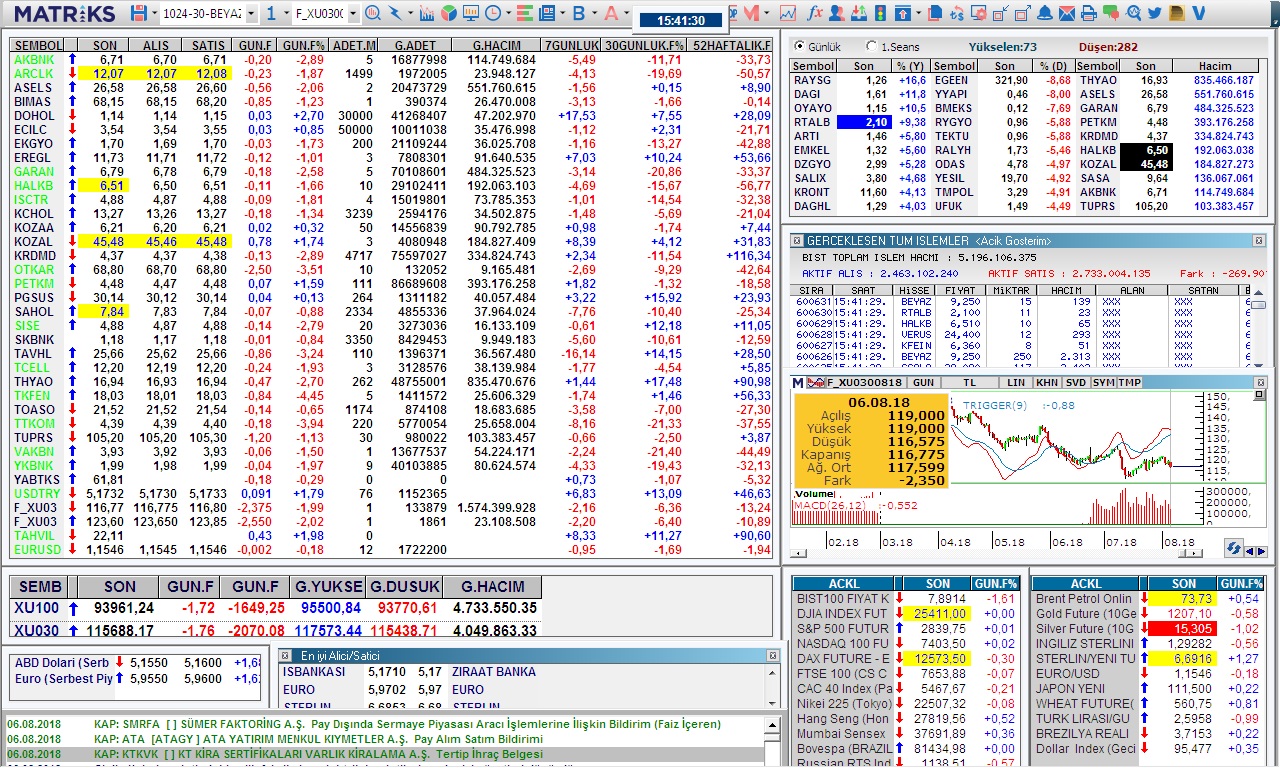Select the THYAO row in the watchlist

(391, 382)
